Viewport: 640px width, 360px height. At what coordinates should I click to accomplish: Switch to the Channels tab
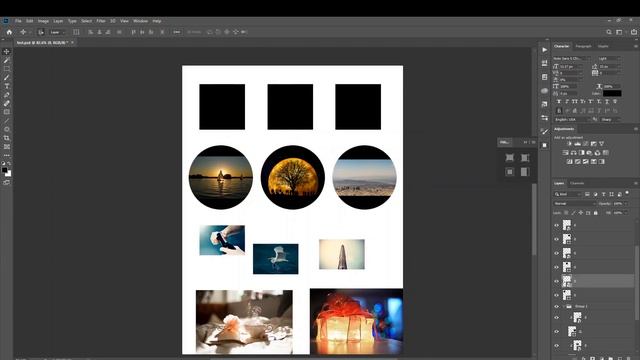pyautogui.click(x=577, y=183)
